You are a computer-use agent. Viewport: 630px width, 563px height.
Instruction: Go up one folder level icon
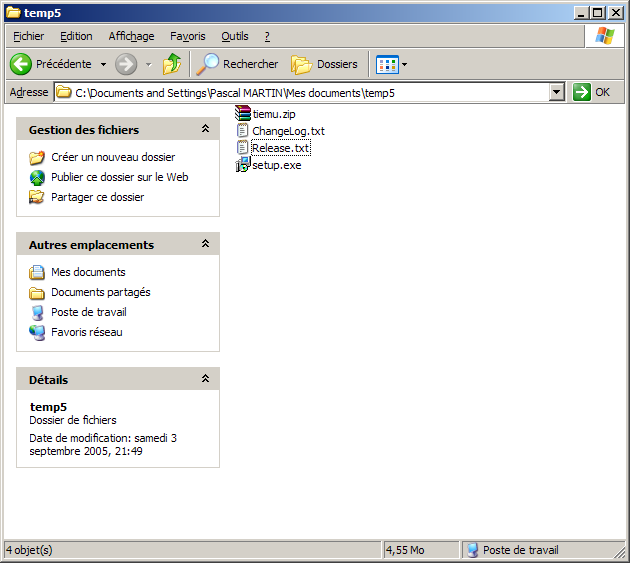click(172, 64)
